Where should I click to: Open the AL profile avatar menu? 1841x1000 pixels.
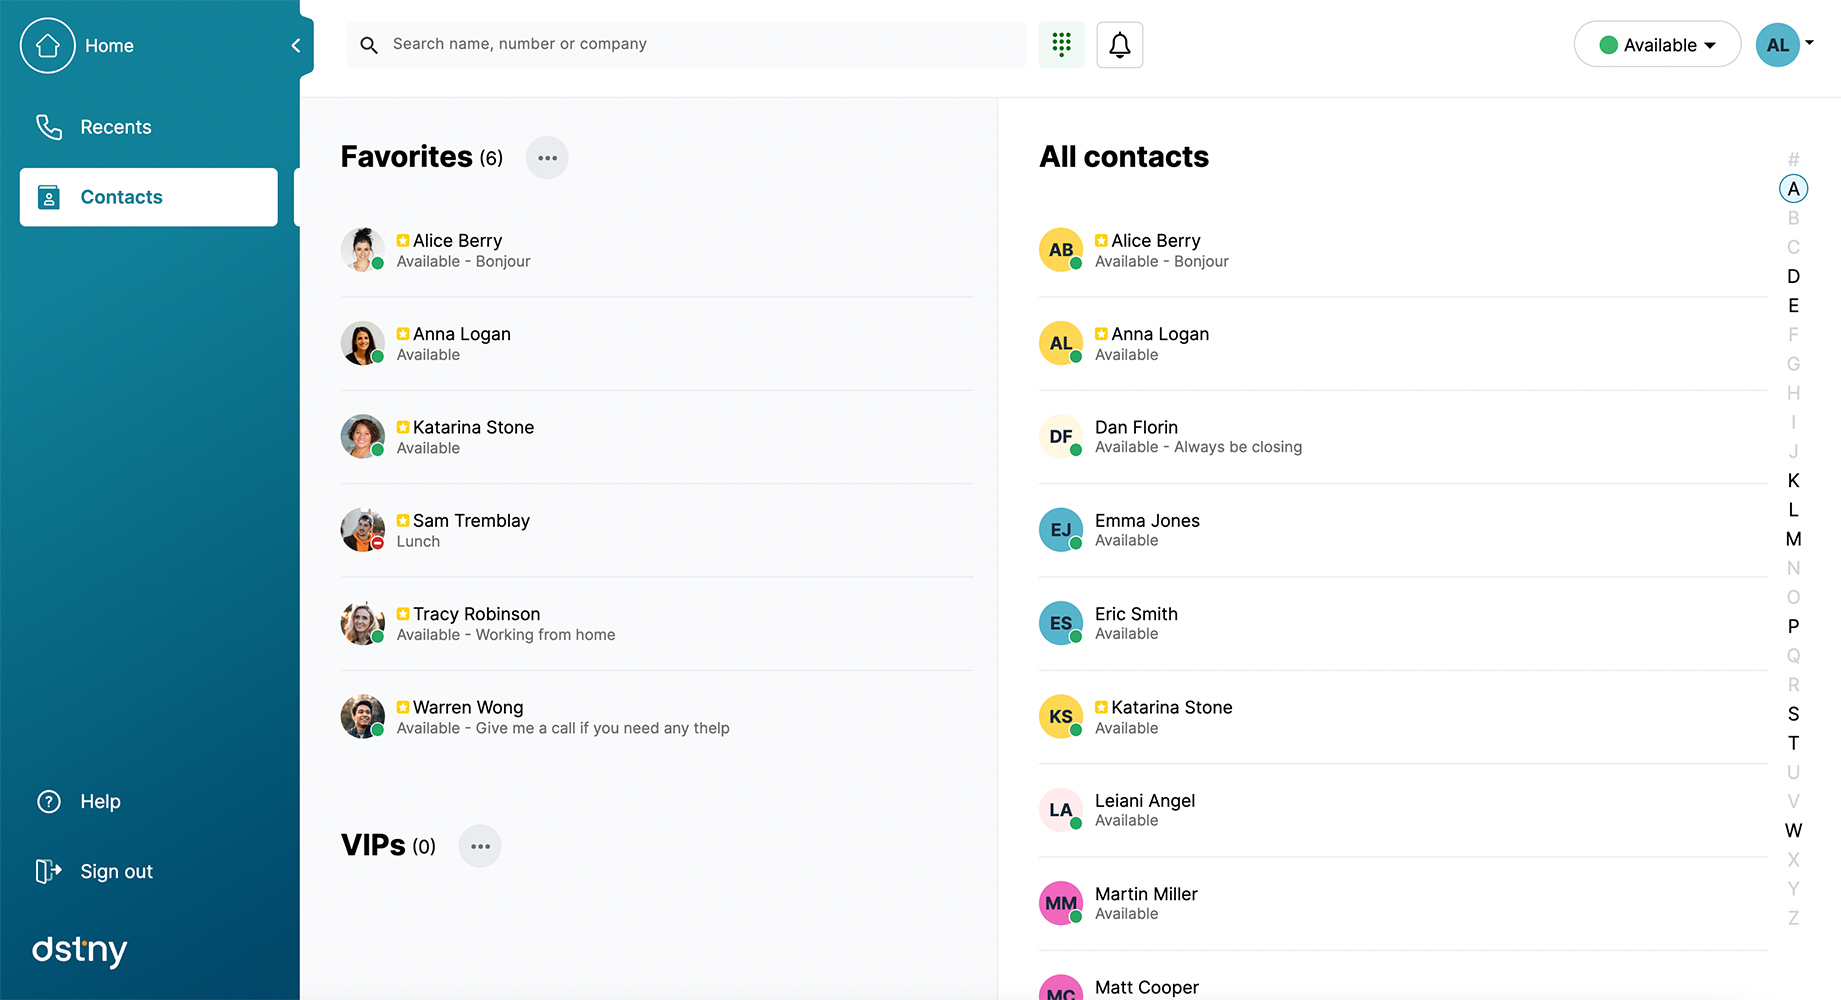coord(1779,44)
